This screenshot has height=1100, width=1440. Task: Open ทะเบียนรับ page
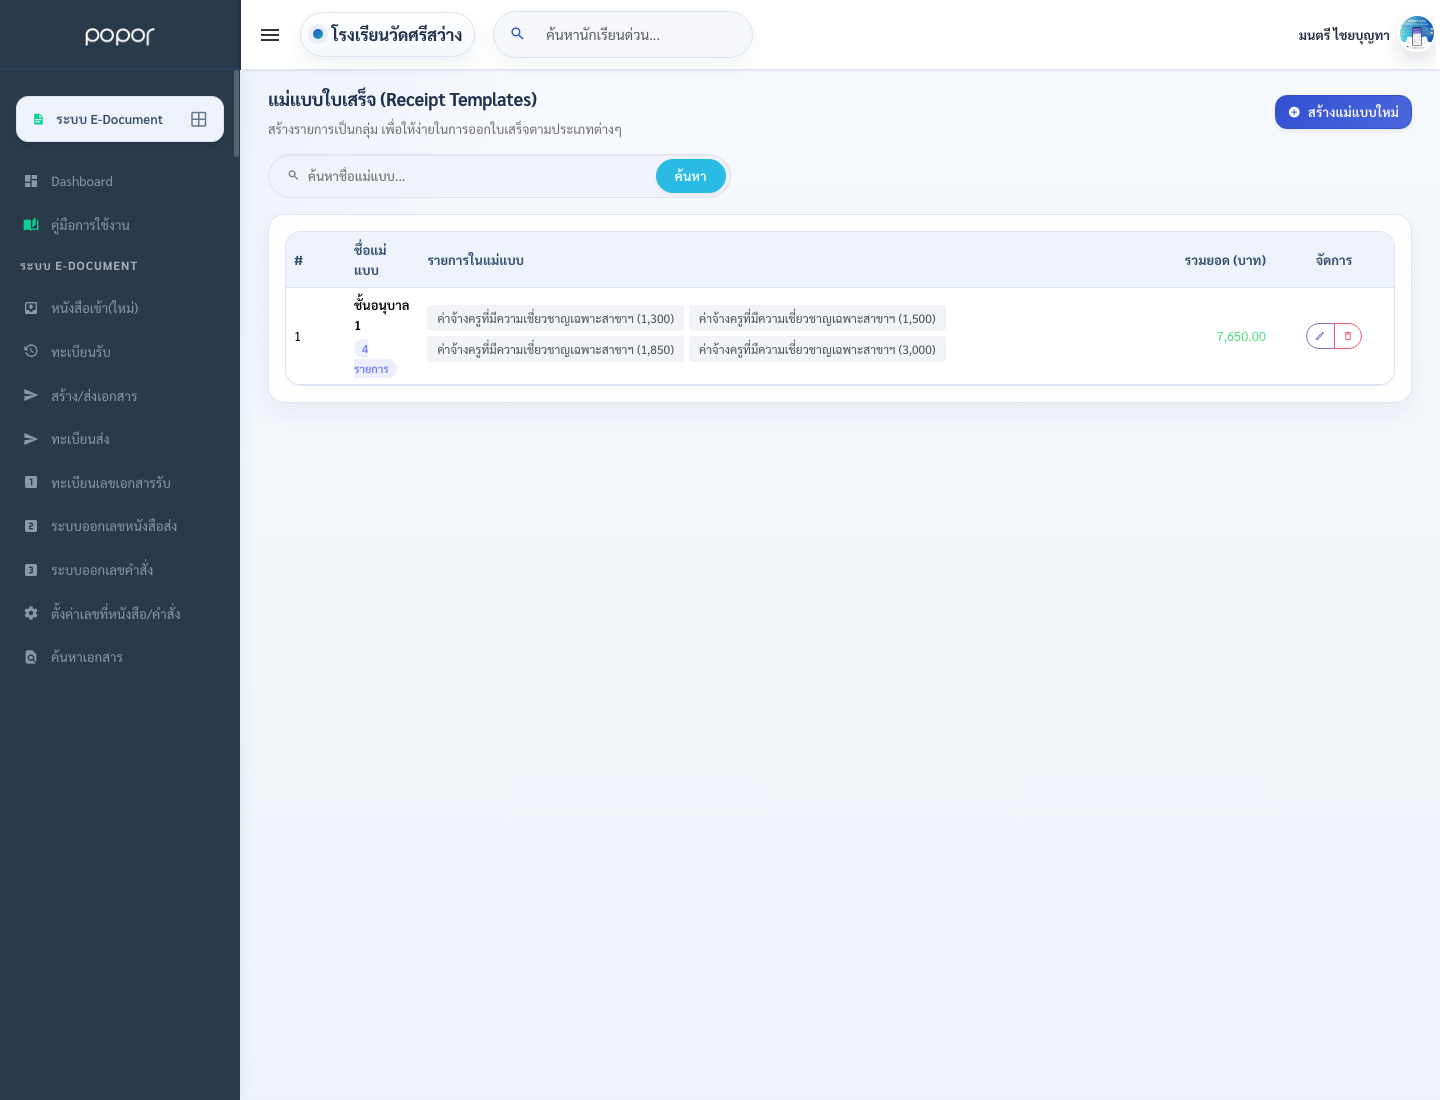(x=120, y=351)
